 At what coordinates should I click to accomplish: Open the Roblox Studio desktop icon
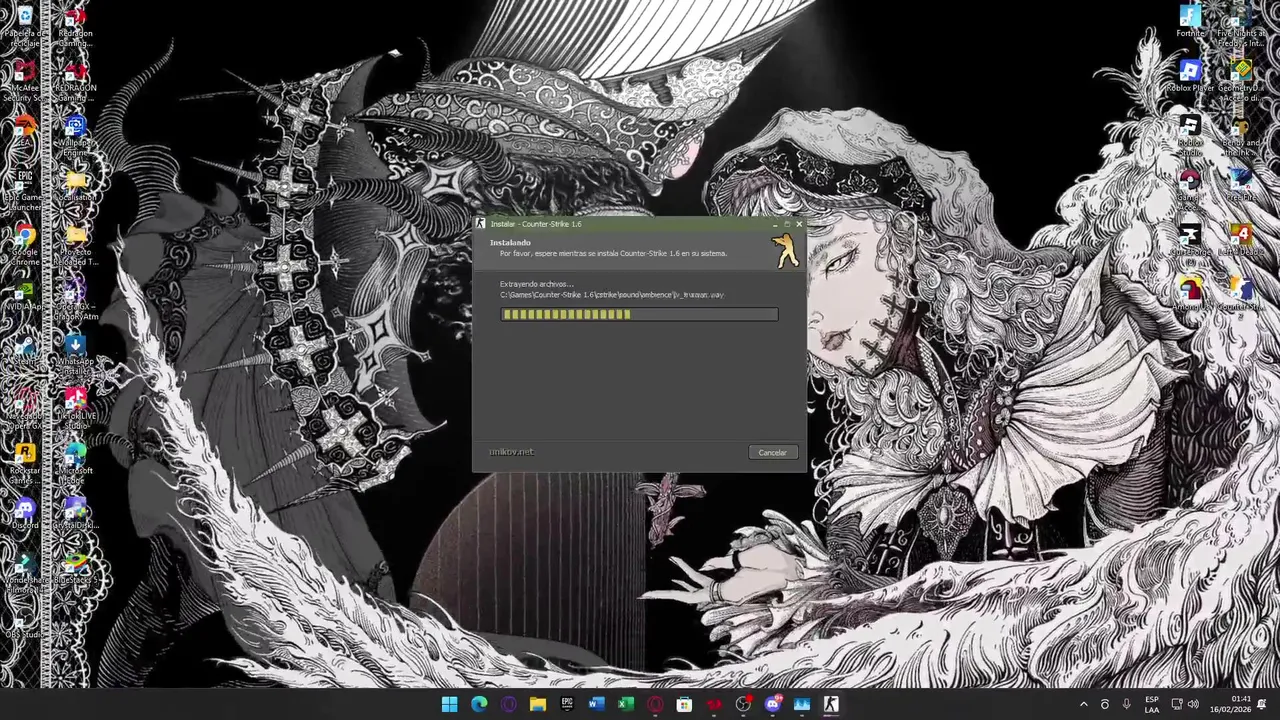pos(1190,135)
